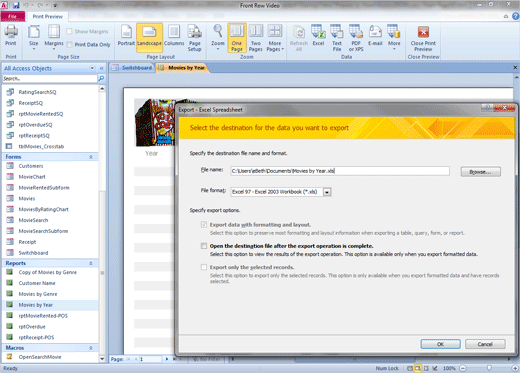Open the OpenSearchMovie macro
Screen dimensions: 520x373
point(40,357)
